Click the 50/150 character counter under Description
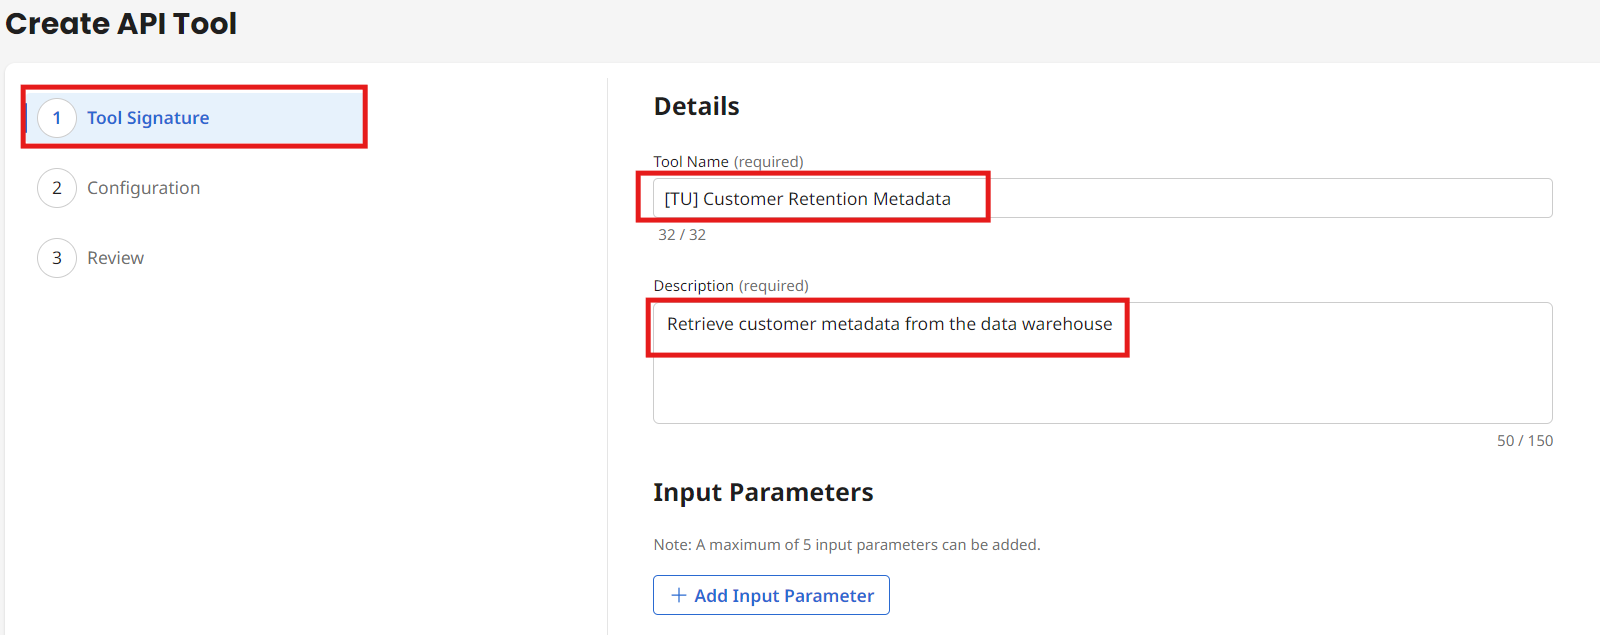The width and height of the screenshot is (1600, 635). 1526,440
